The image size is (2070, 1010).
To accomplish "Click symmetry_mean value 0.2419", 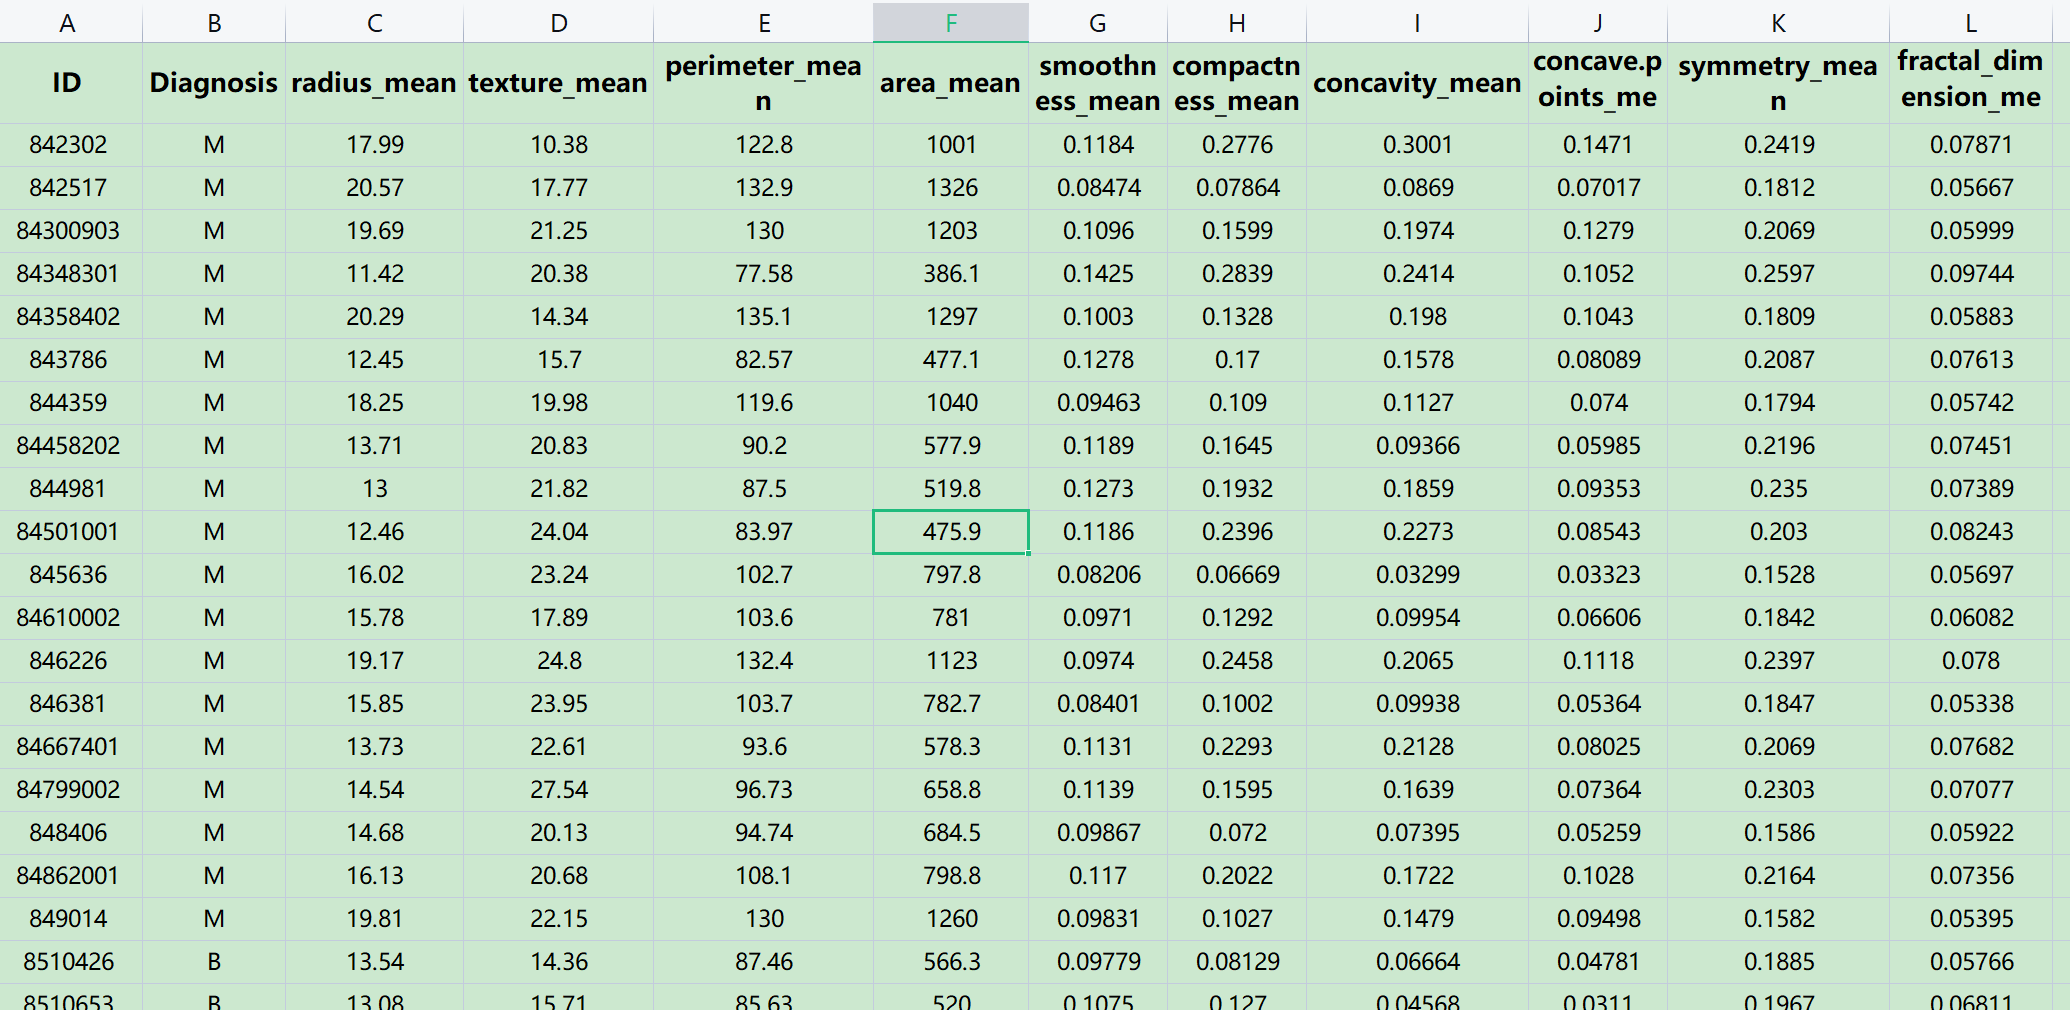I will point(1778,145).
